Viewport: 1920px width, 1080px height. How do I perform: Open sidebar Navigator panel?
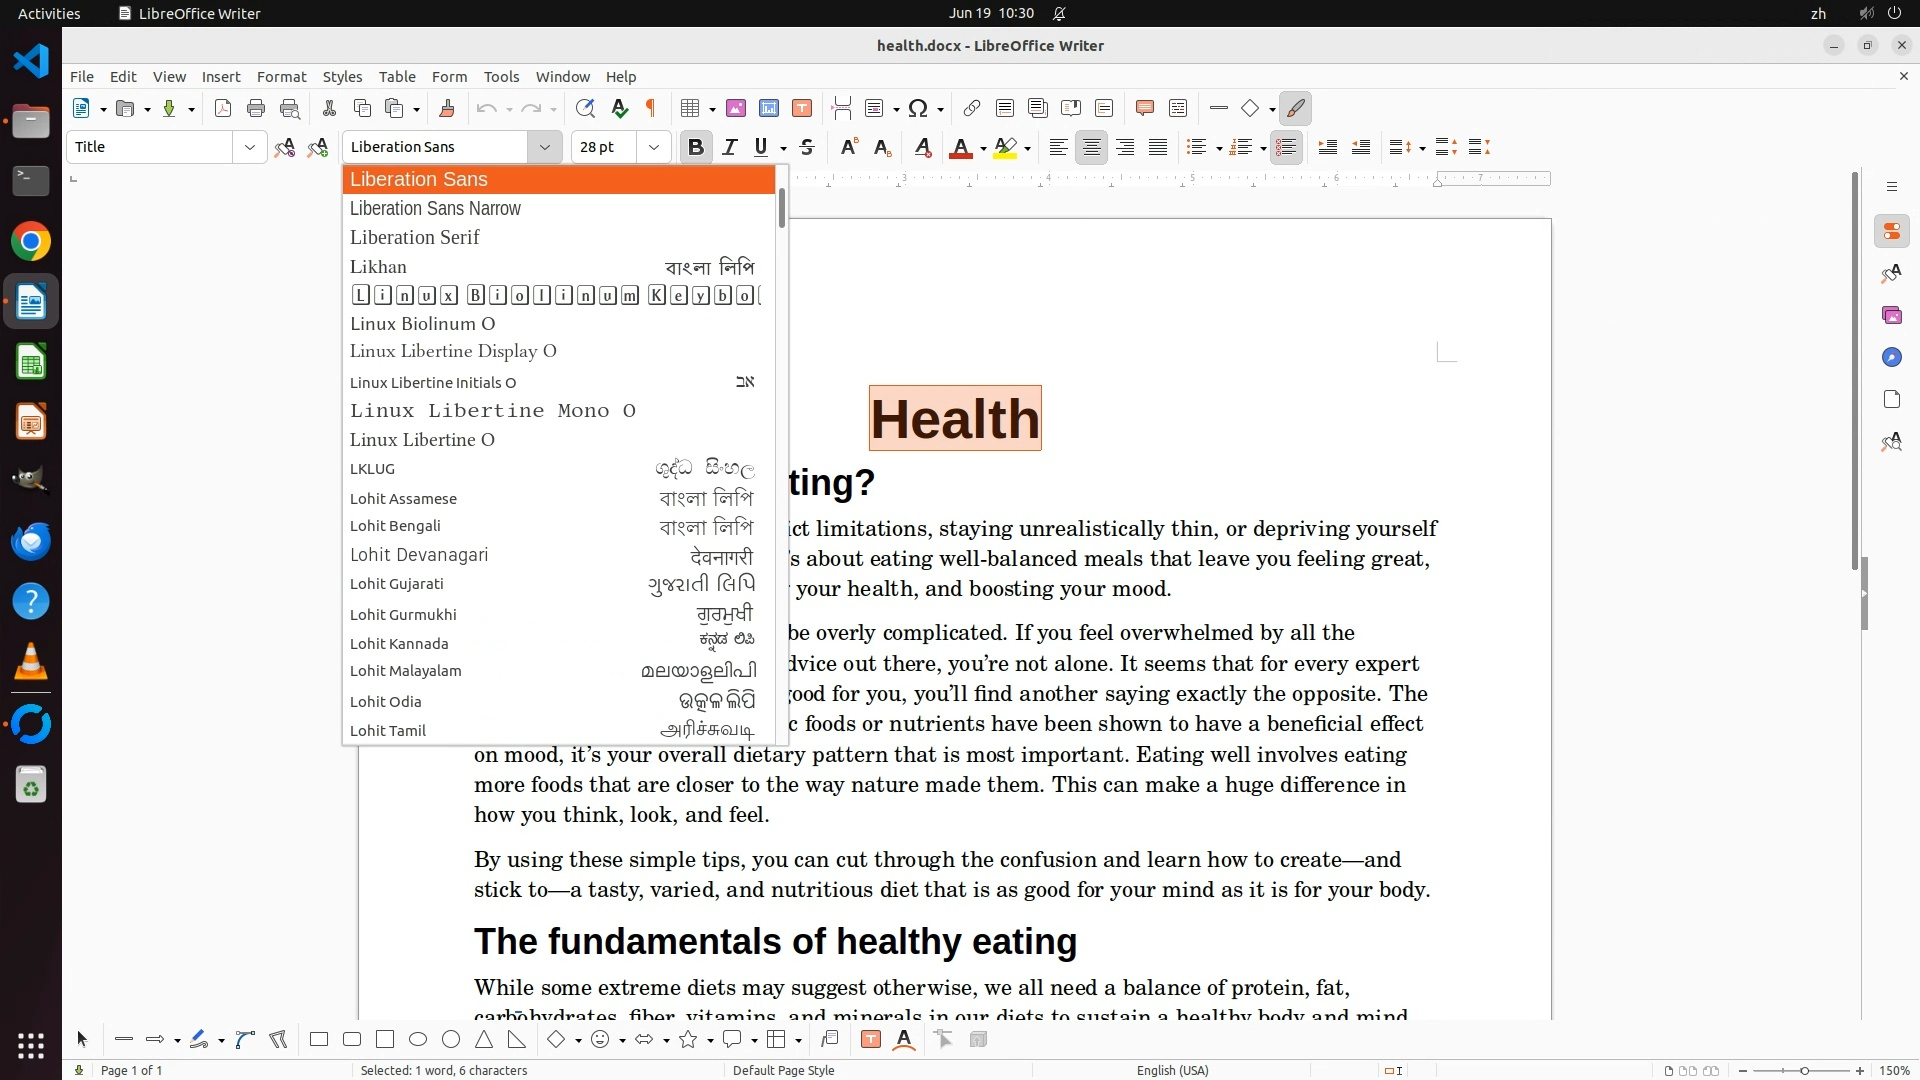pos(1891,358)
